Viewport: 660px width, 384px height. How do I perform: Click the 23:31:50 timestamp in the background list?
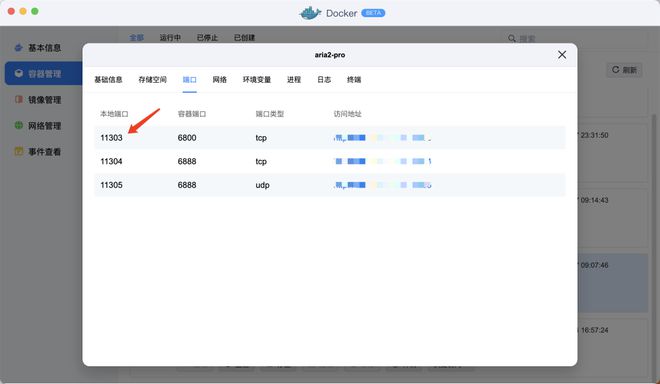tap(594, 135)
